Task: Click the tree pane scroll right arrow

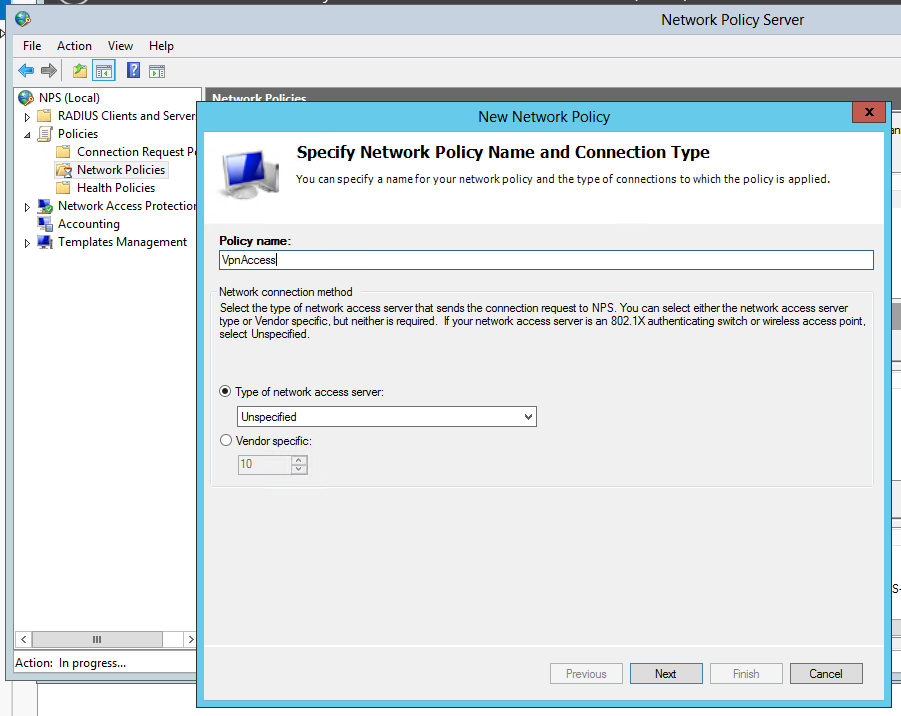Action: [190, 639]
